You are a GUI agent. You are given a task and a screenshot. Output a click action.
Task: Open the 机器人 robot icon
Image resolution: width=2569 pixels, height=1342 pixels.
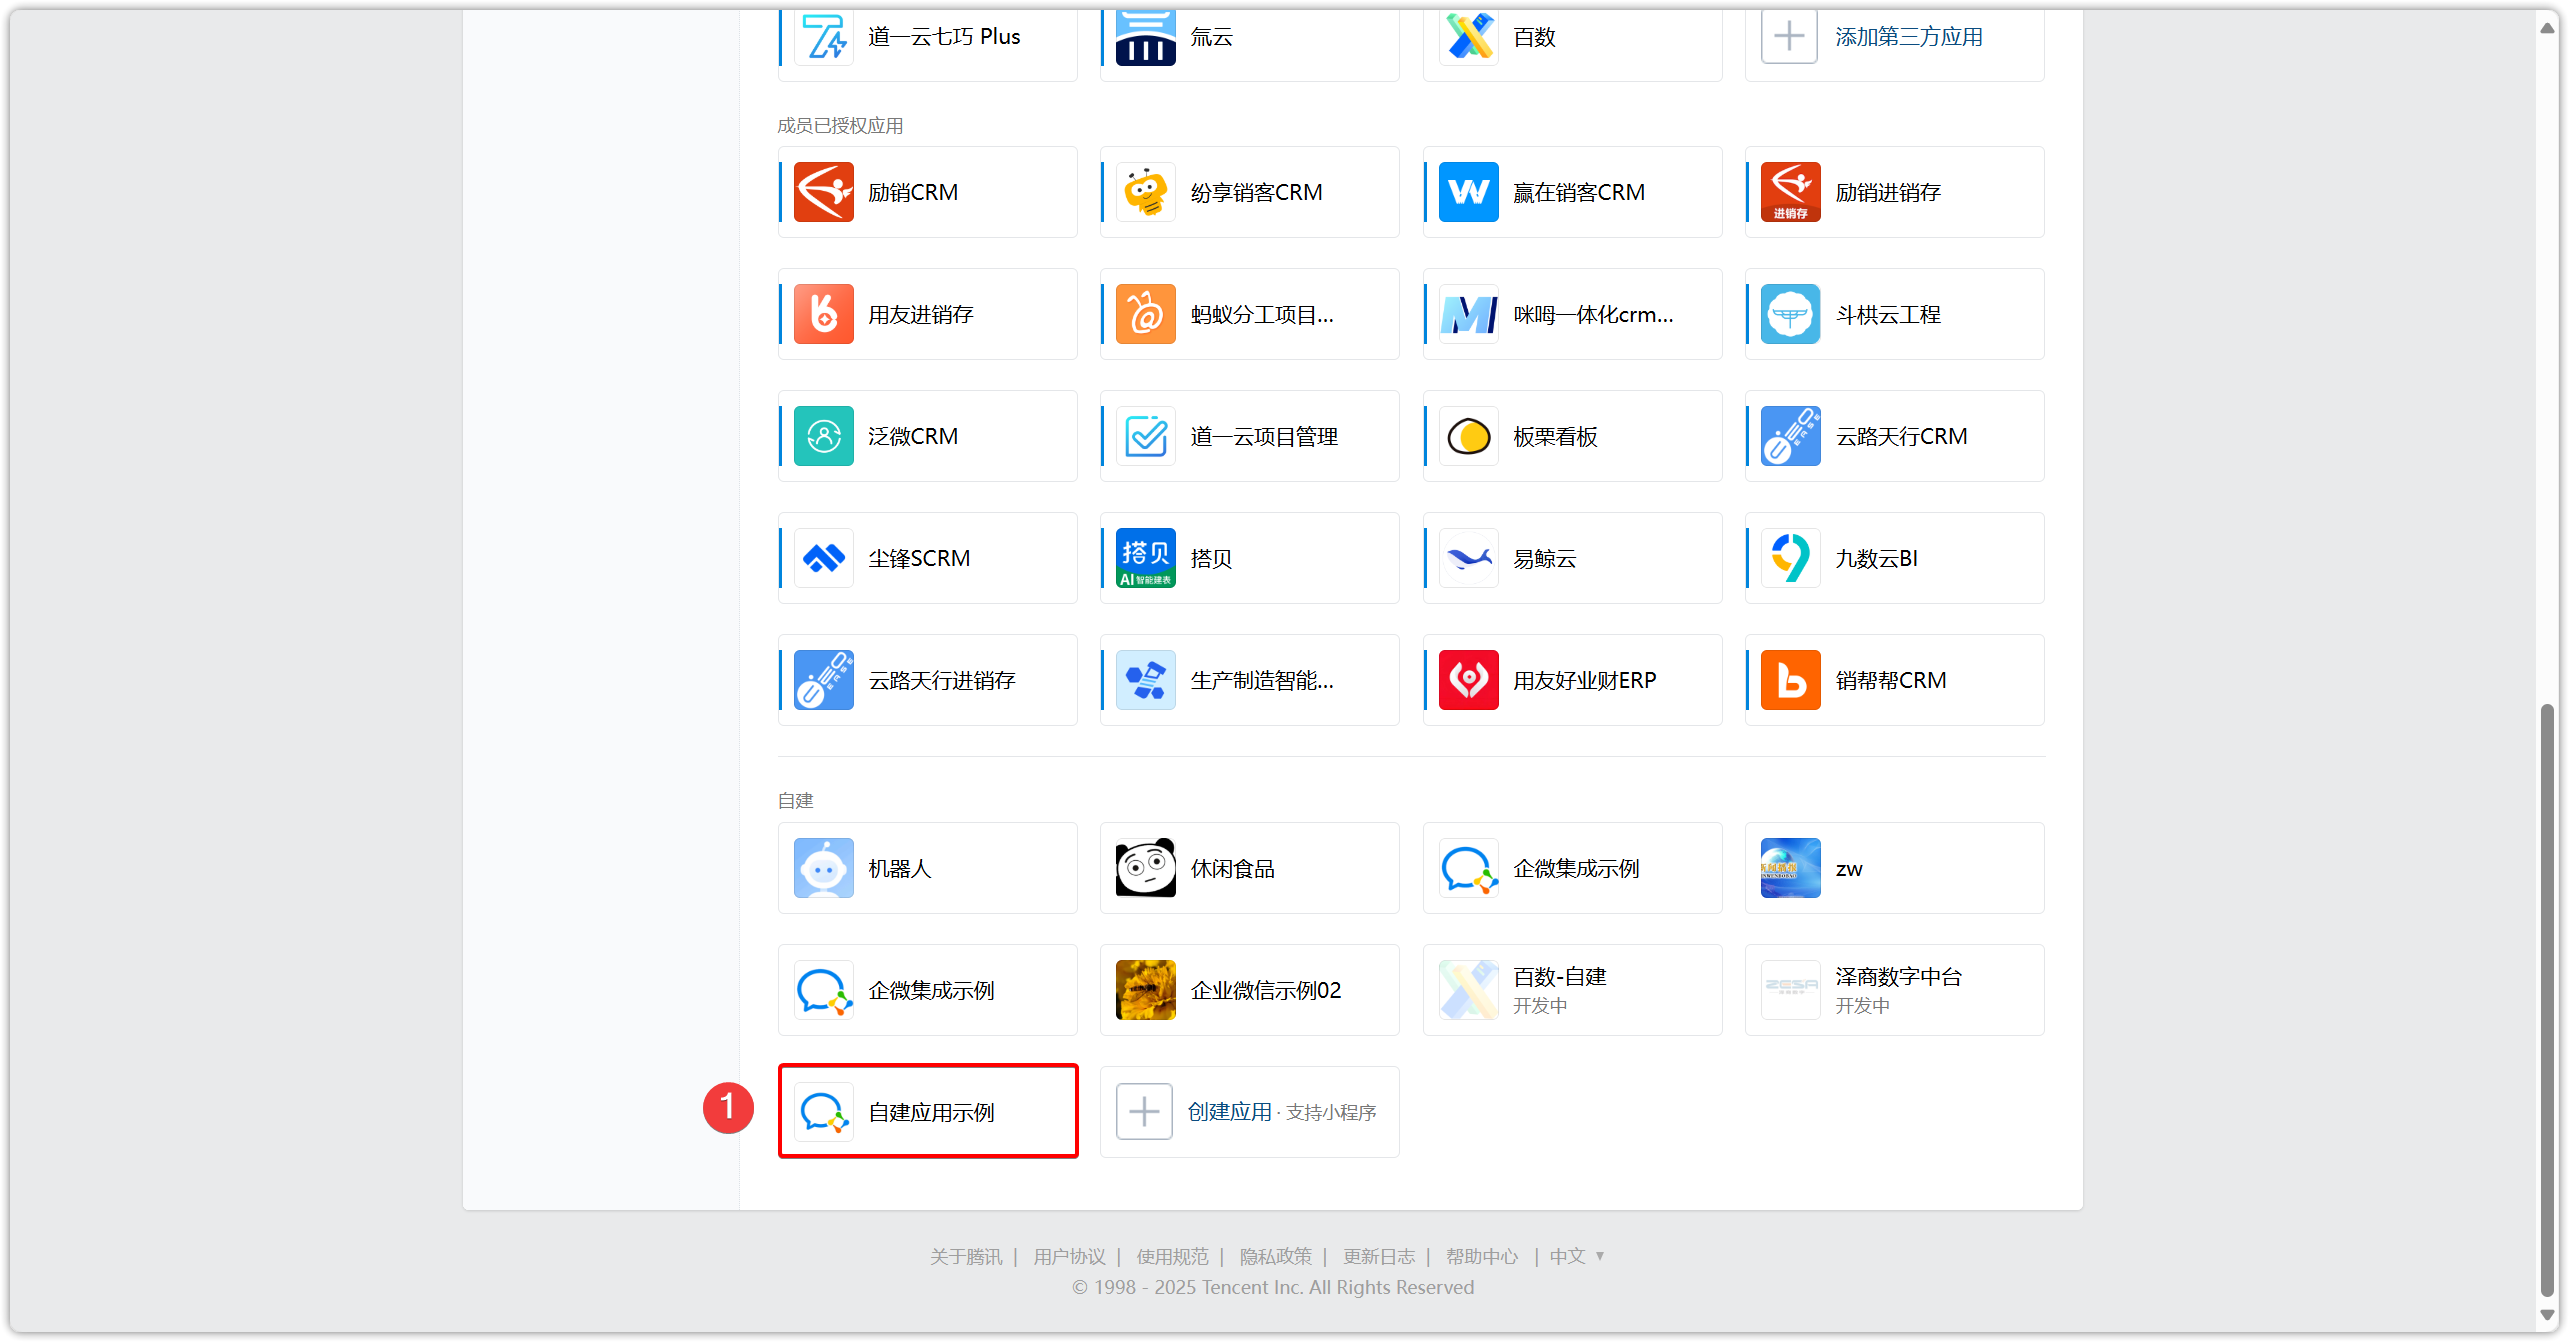[823, 868]
